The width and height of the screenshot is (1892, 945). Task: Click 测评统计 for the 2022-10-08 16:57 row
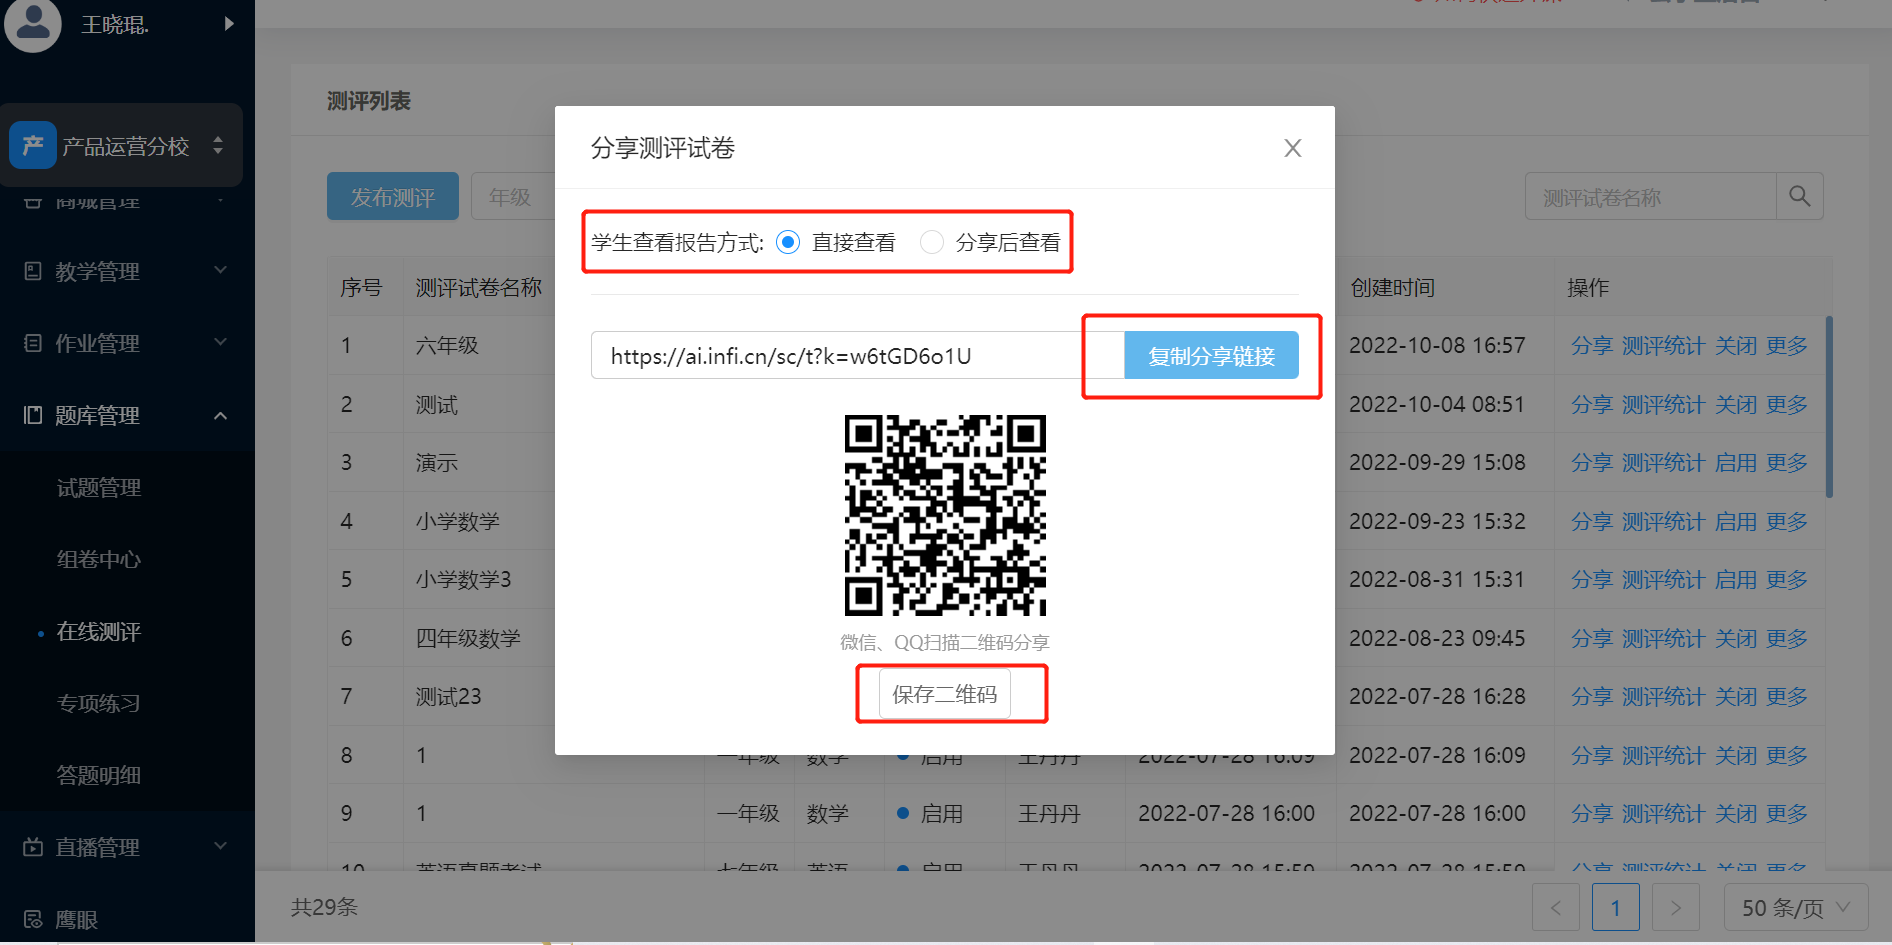tap(1663, 345)
